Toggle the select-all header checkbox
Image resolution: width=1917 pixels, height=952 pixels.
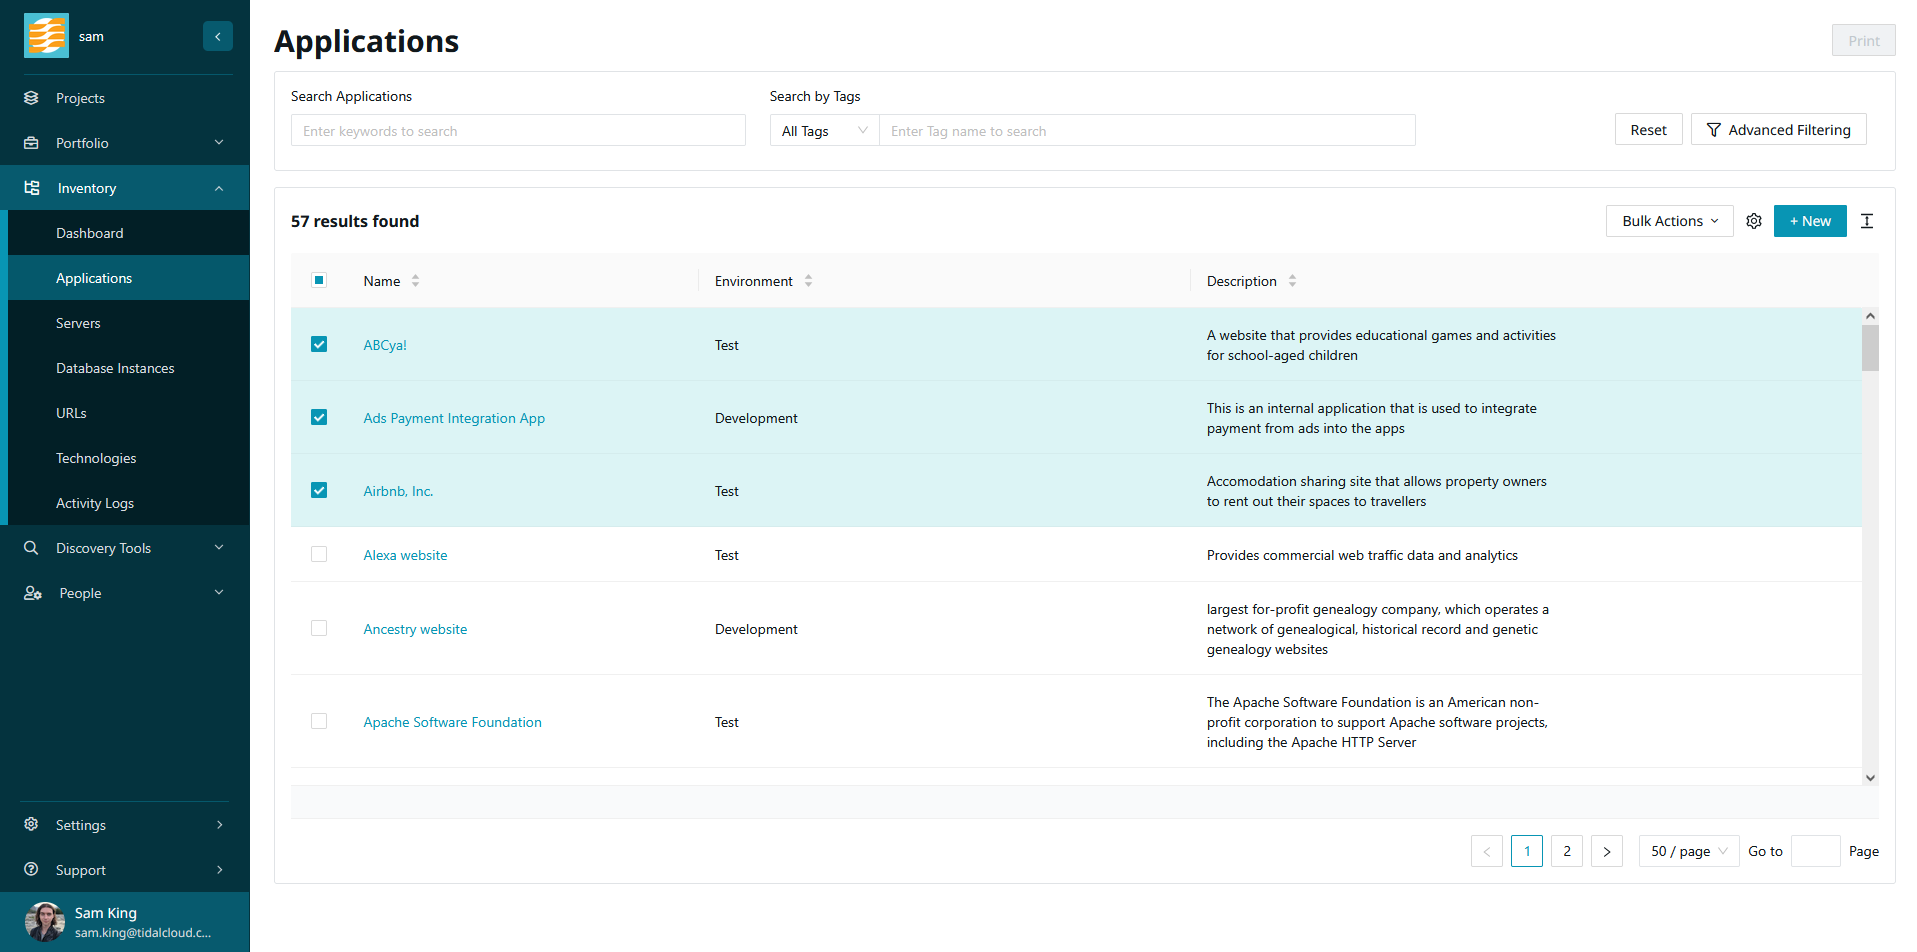(x=319, y=280)
